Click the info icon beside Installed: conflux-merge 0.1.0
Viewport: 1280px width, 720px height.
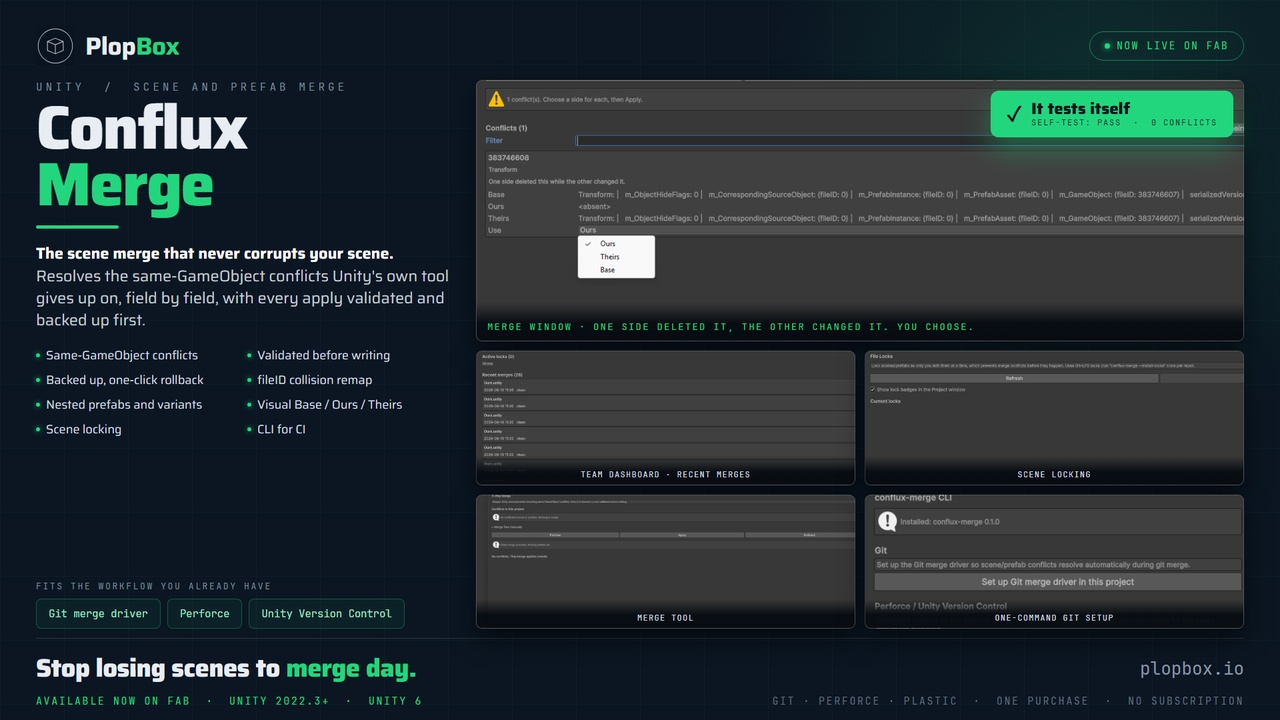point(887,521)
